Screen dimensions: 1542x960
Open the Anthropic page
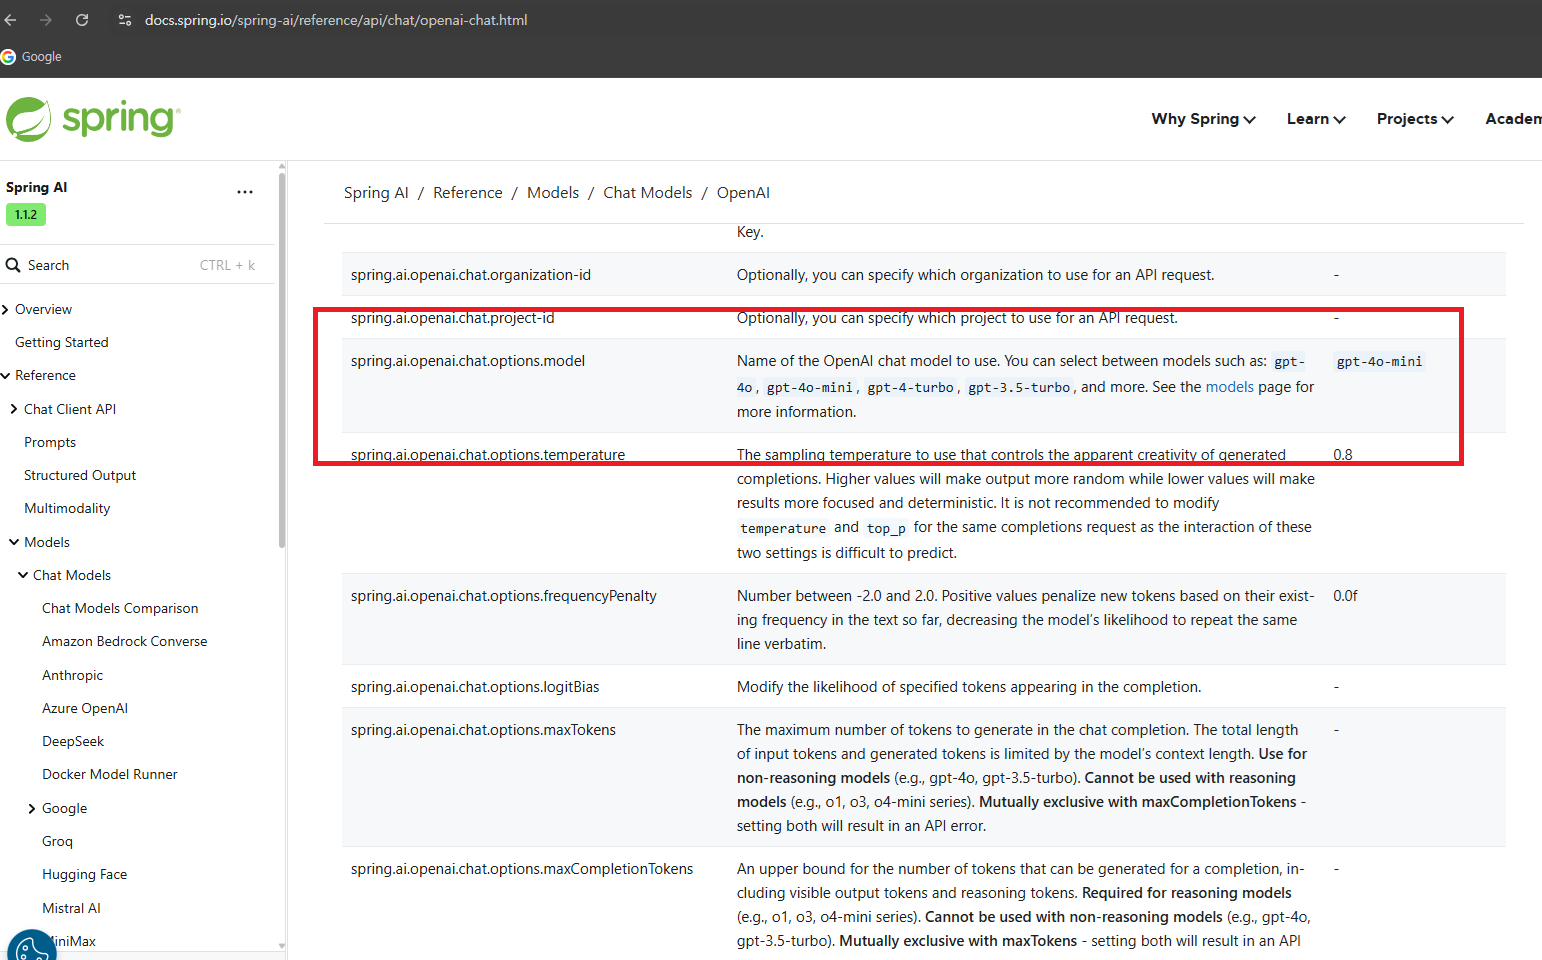[x=72, y=675]
